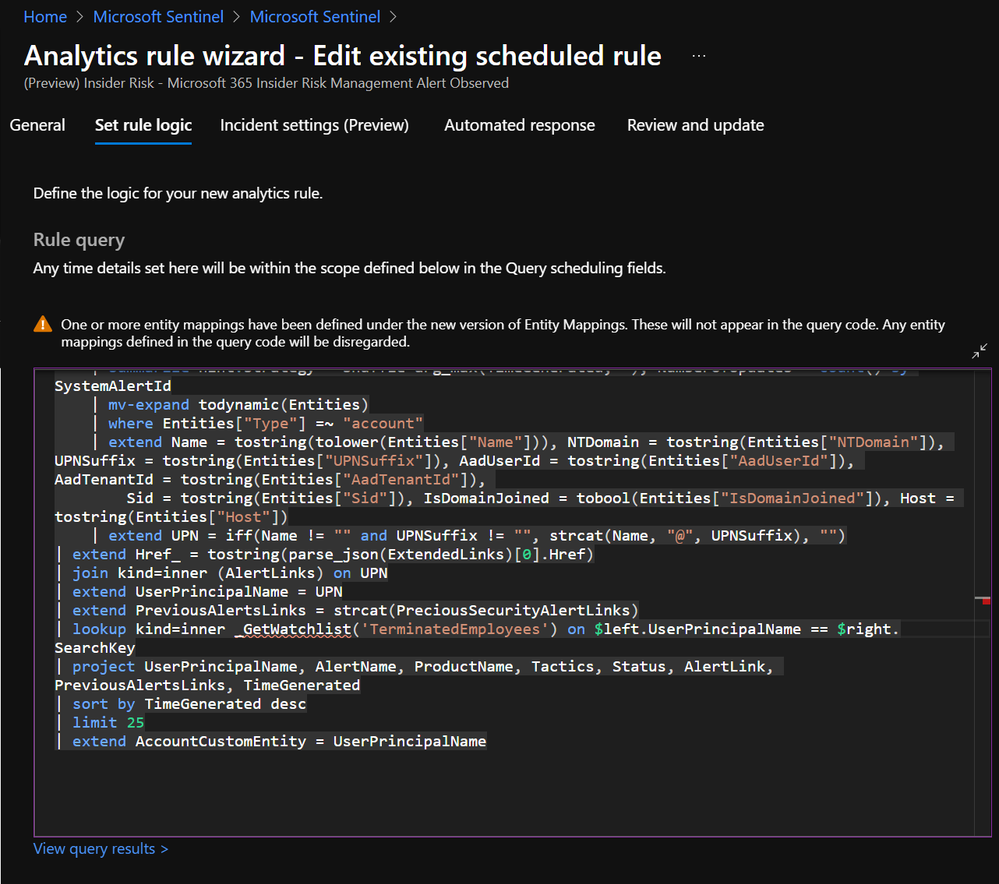This screenshot has width=999, height=884.
Task: Open the ellipsis menu beside the wizard title
Action: 699,56
